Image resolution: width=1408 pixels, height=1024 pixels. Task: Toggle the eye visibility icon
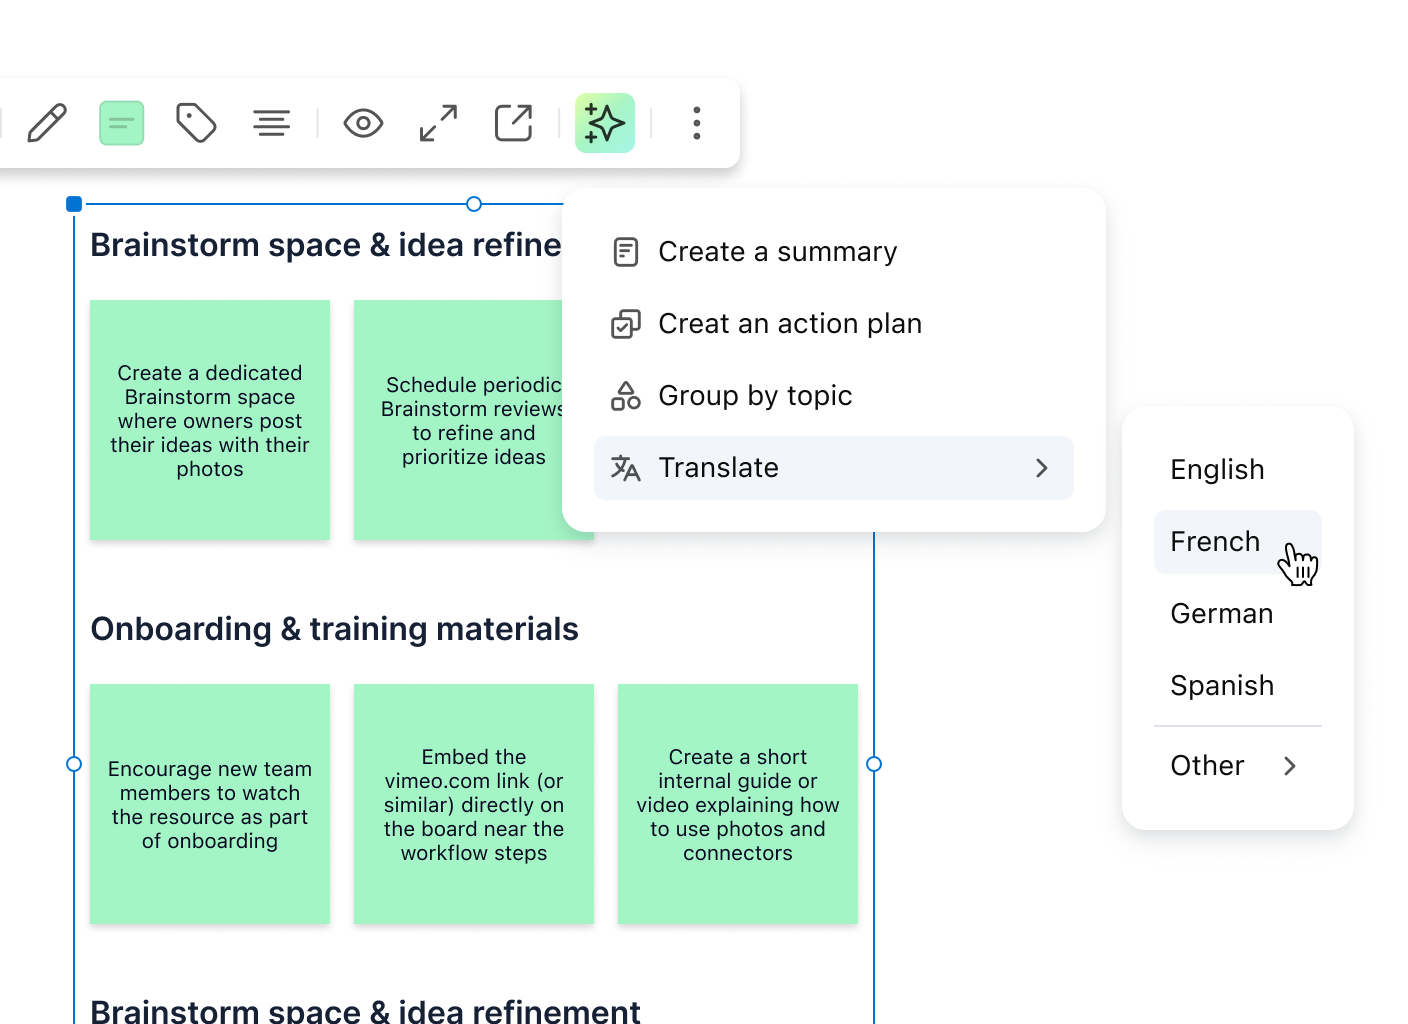[363, 123]
